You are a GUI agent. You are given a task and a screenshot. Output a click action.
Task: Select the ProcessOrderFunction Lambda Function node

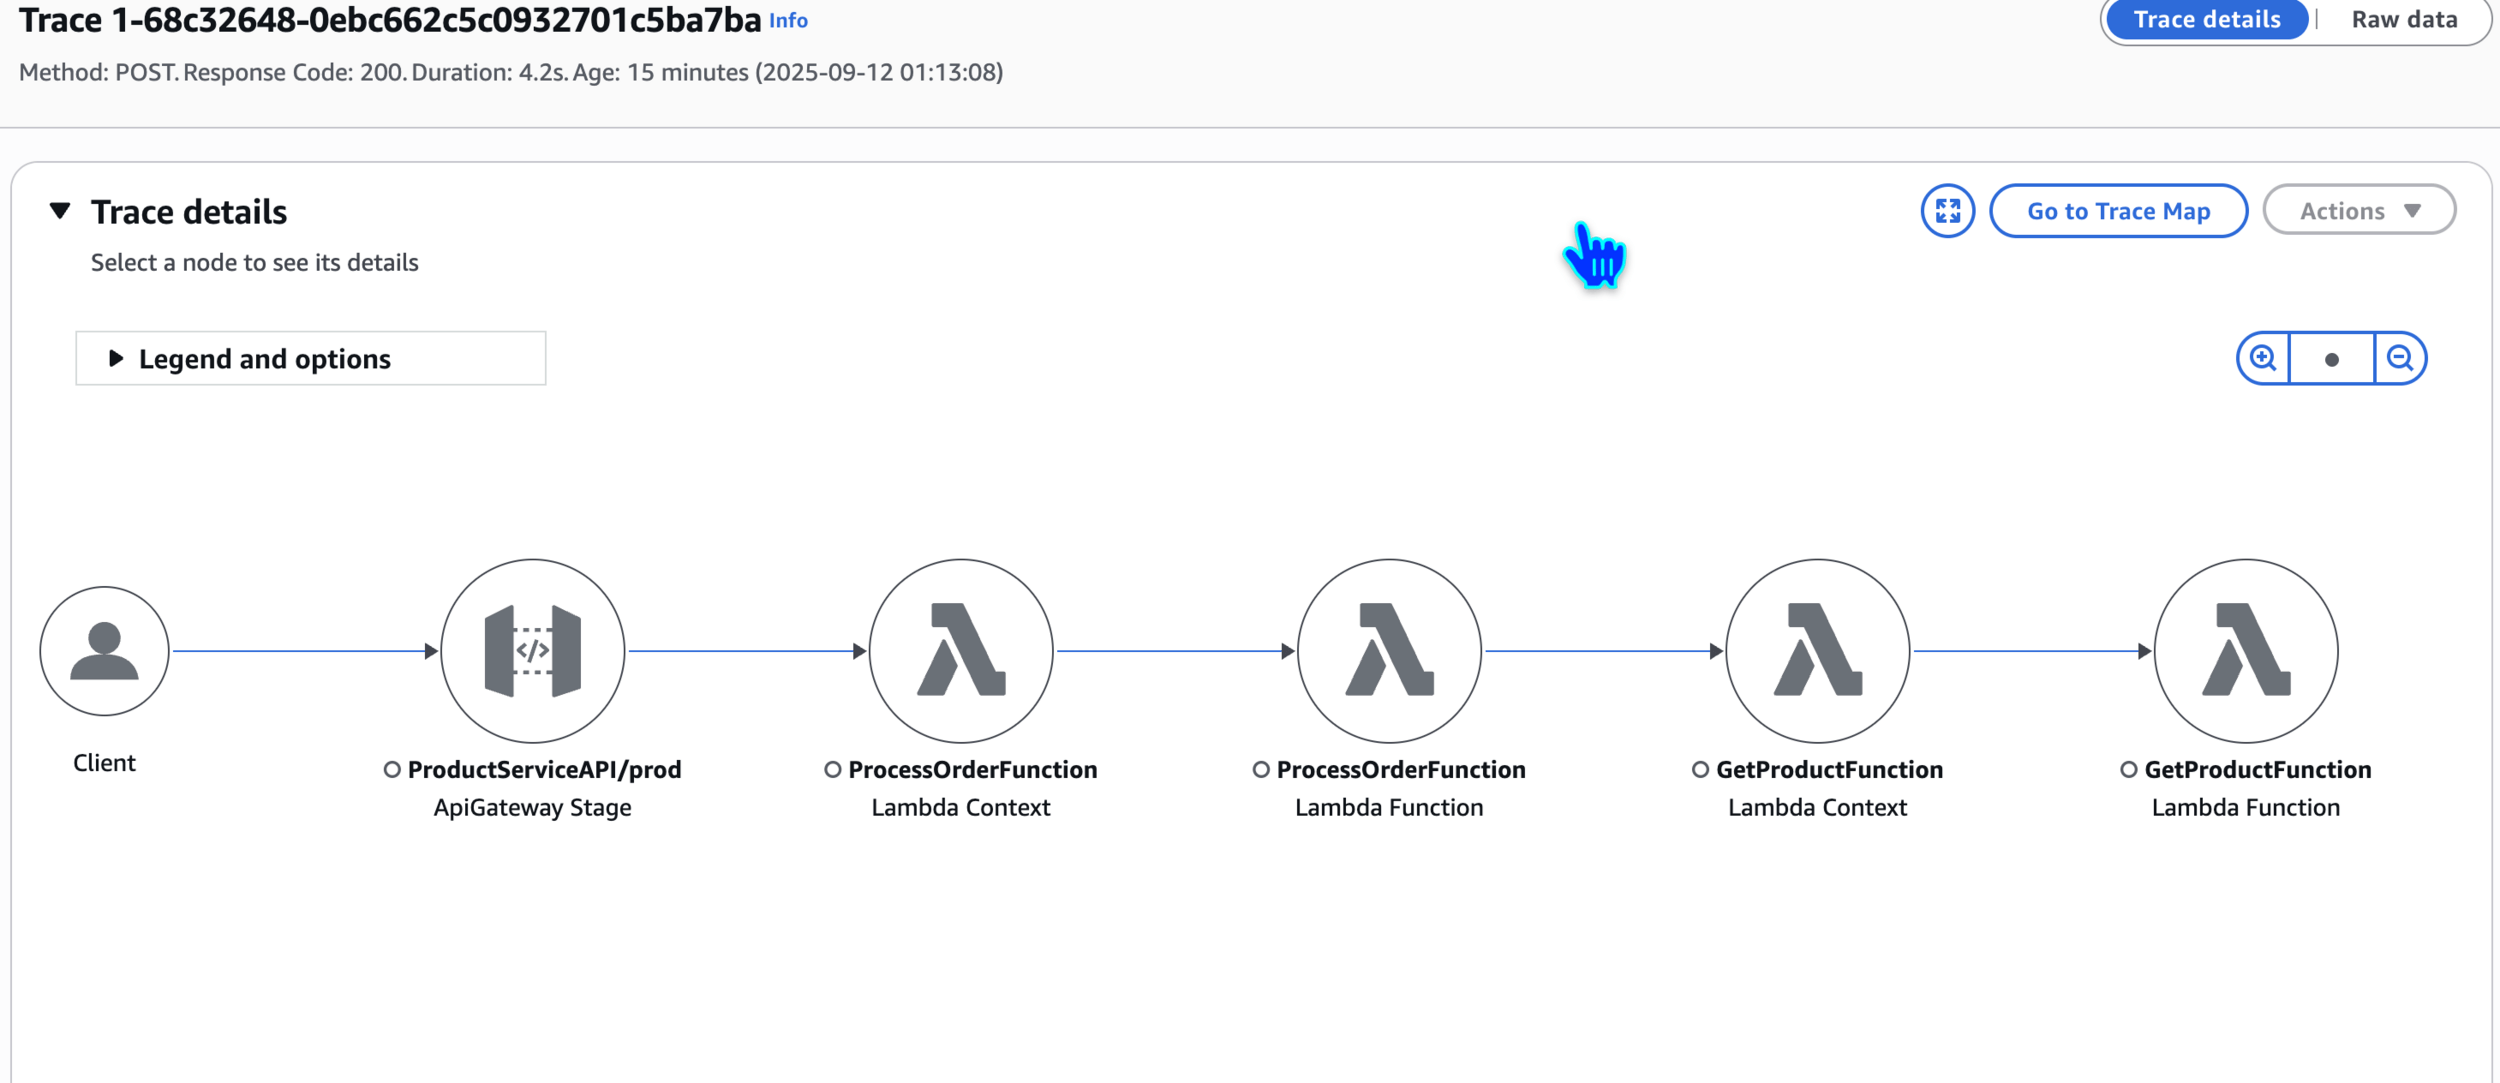[1389, 651]
